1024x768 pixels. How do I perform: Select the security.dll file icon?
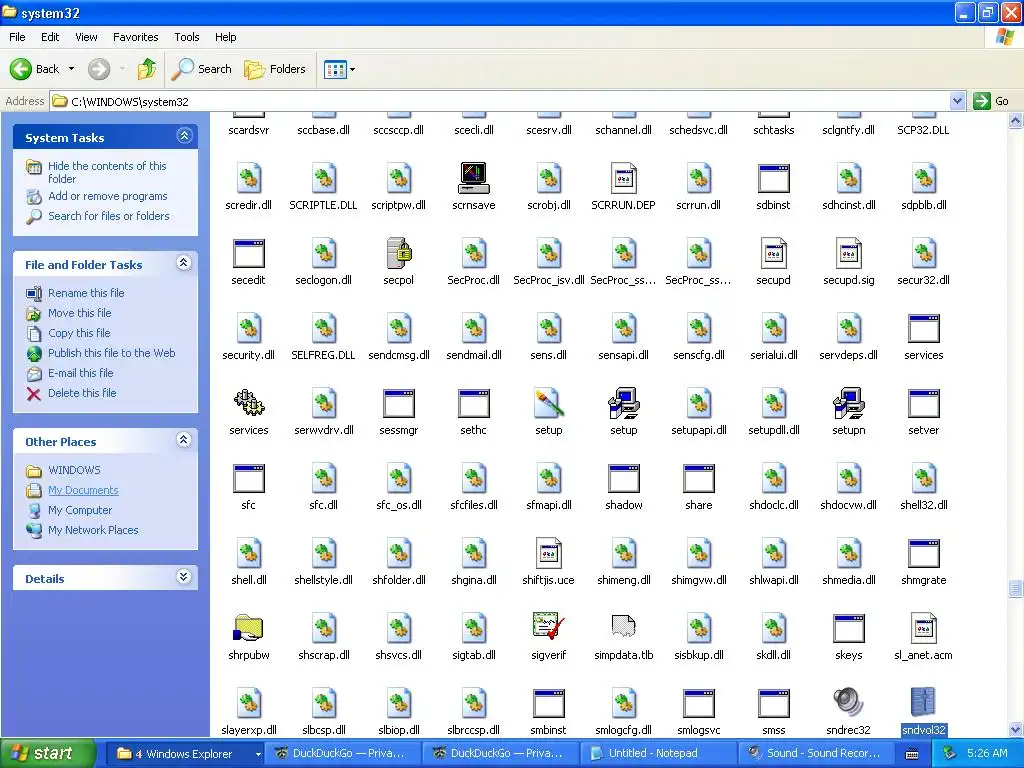249,328
